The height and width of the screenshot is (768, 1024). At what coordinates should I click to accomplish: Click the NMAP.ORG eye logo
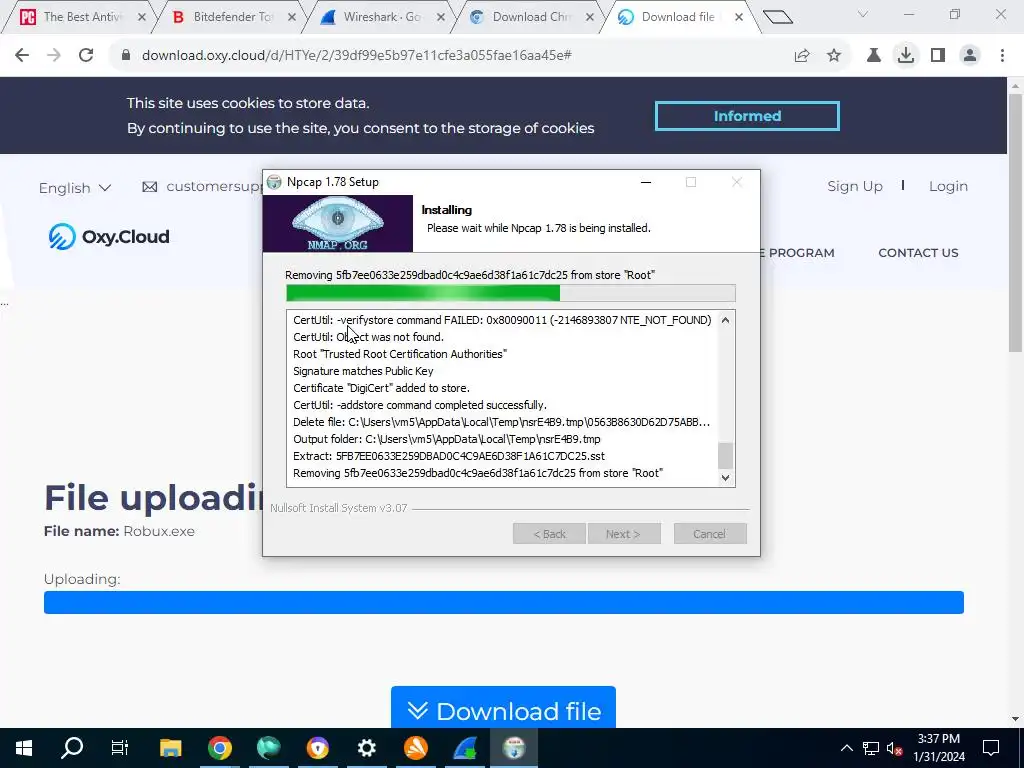point(338,223)
